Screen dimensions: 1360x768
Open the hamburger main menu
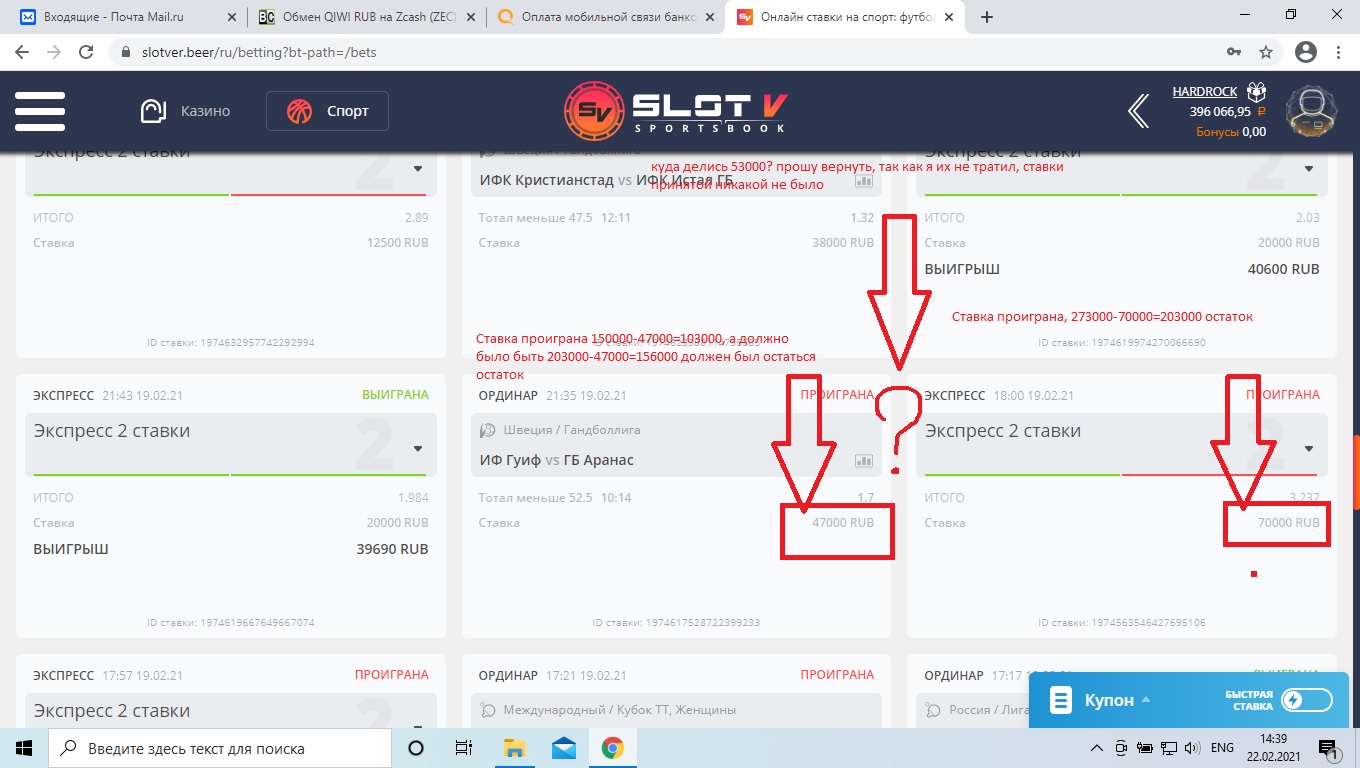click(40, 111)
